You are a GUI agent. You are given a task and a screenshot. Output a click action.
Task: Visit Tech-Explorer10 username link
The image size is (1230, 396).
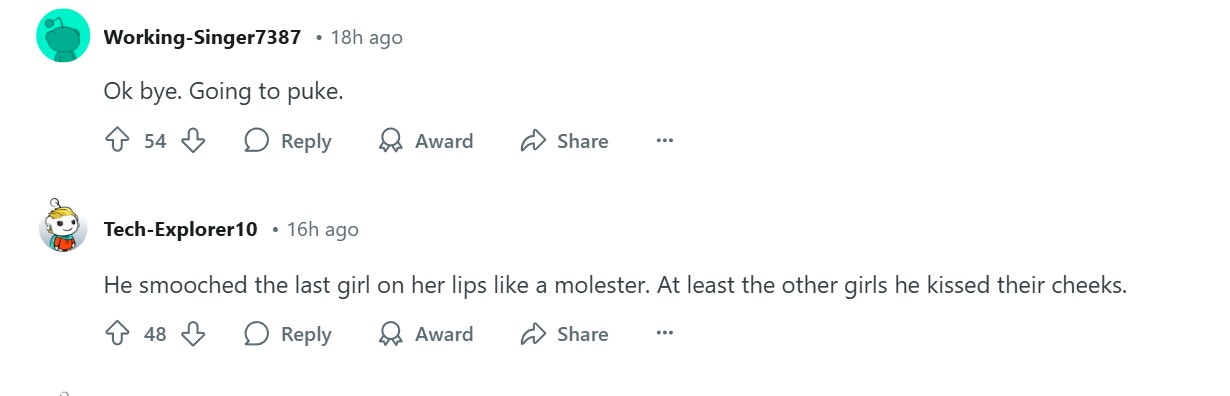(x=180, y=229)
